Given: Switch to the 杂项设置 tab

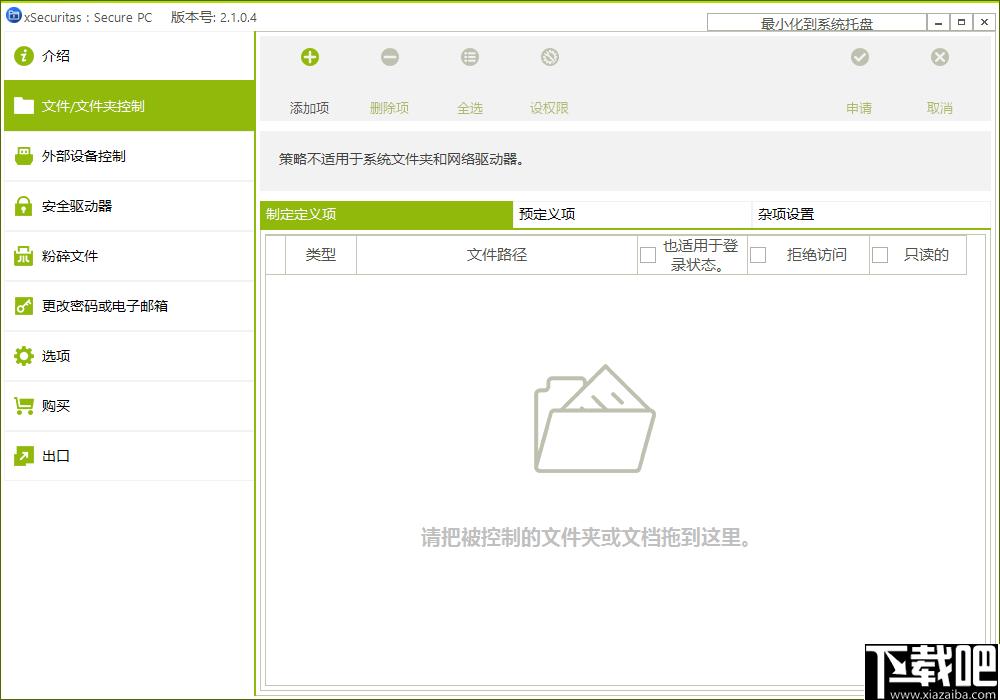Looking at the screenshot, I should pos(871,215).
